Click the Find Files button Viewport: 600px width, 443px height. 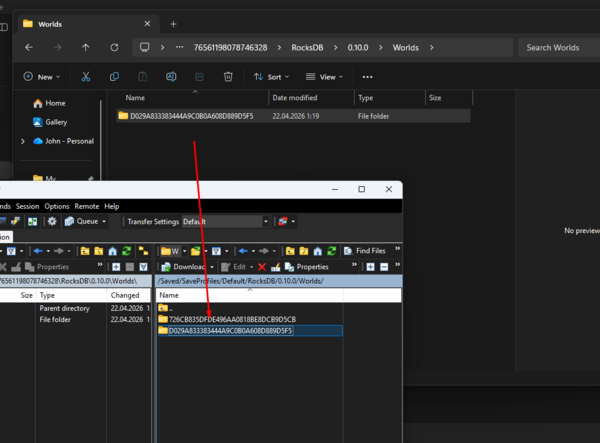(366, 251)
